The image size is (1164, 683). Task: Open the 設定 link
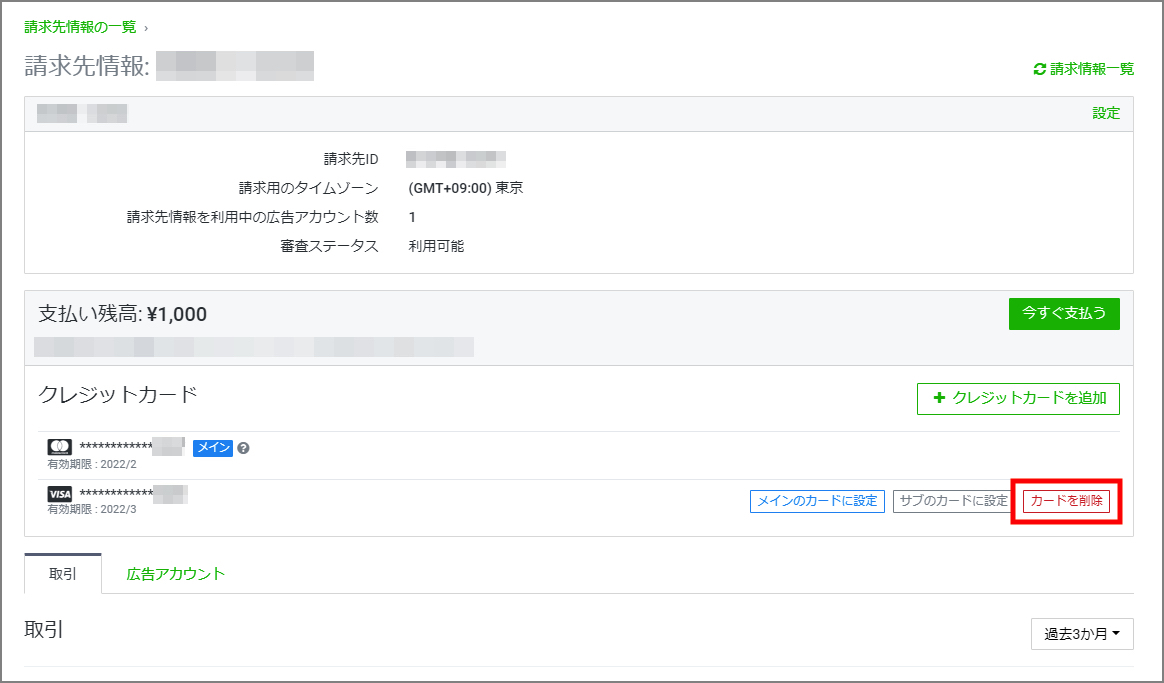[1106, 113]
